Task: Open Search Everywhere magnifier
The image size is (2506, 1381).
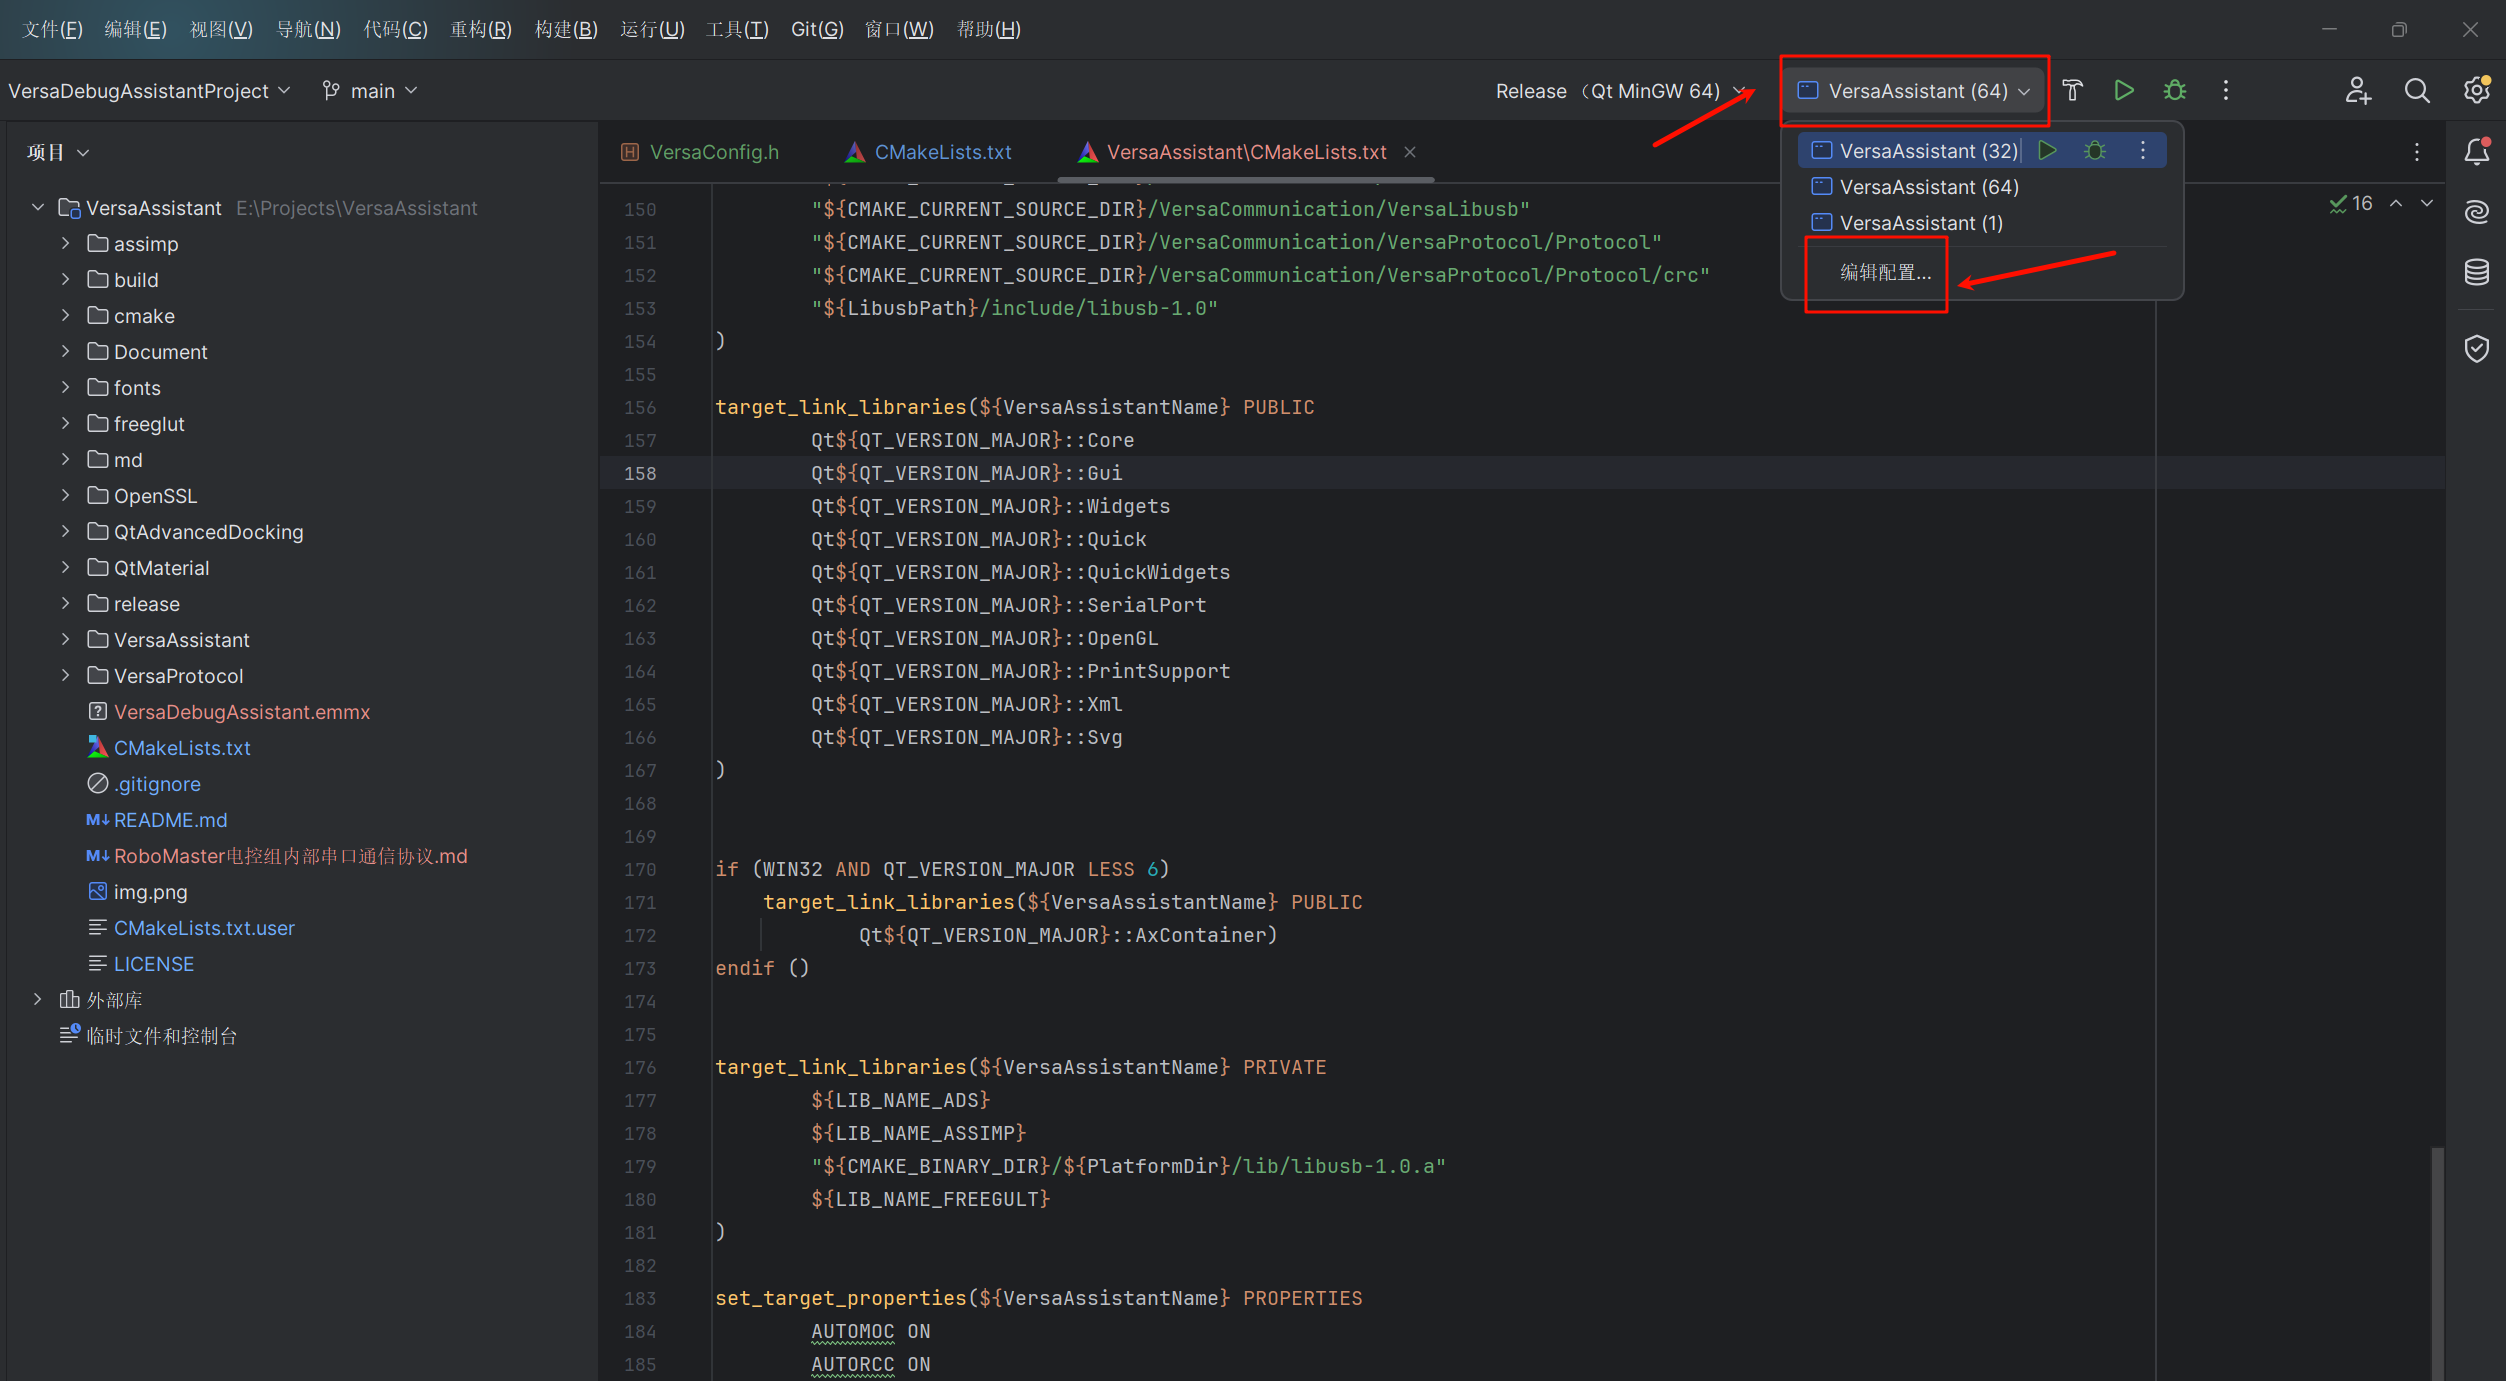Action: pyautogui.click(x=2417, y=91)
